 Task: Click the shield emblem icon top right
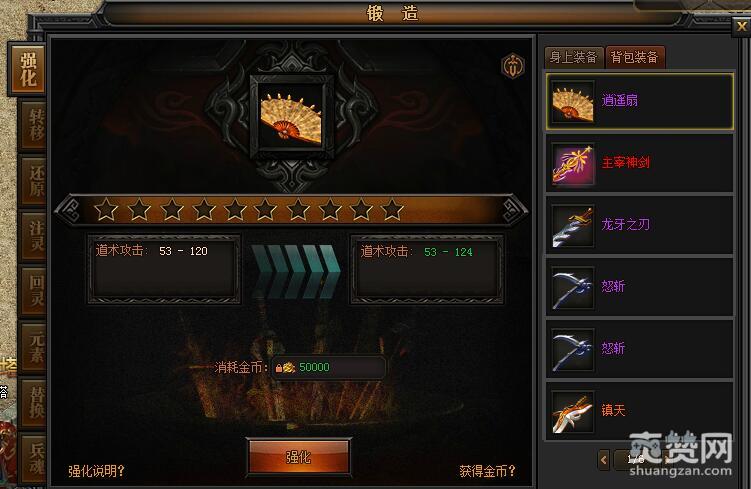pyautogui.click(x=513, y=66)
